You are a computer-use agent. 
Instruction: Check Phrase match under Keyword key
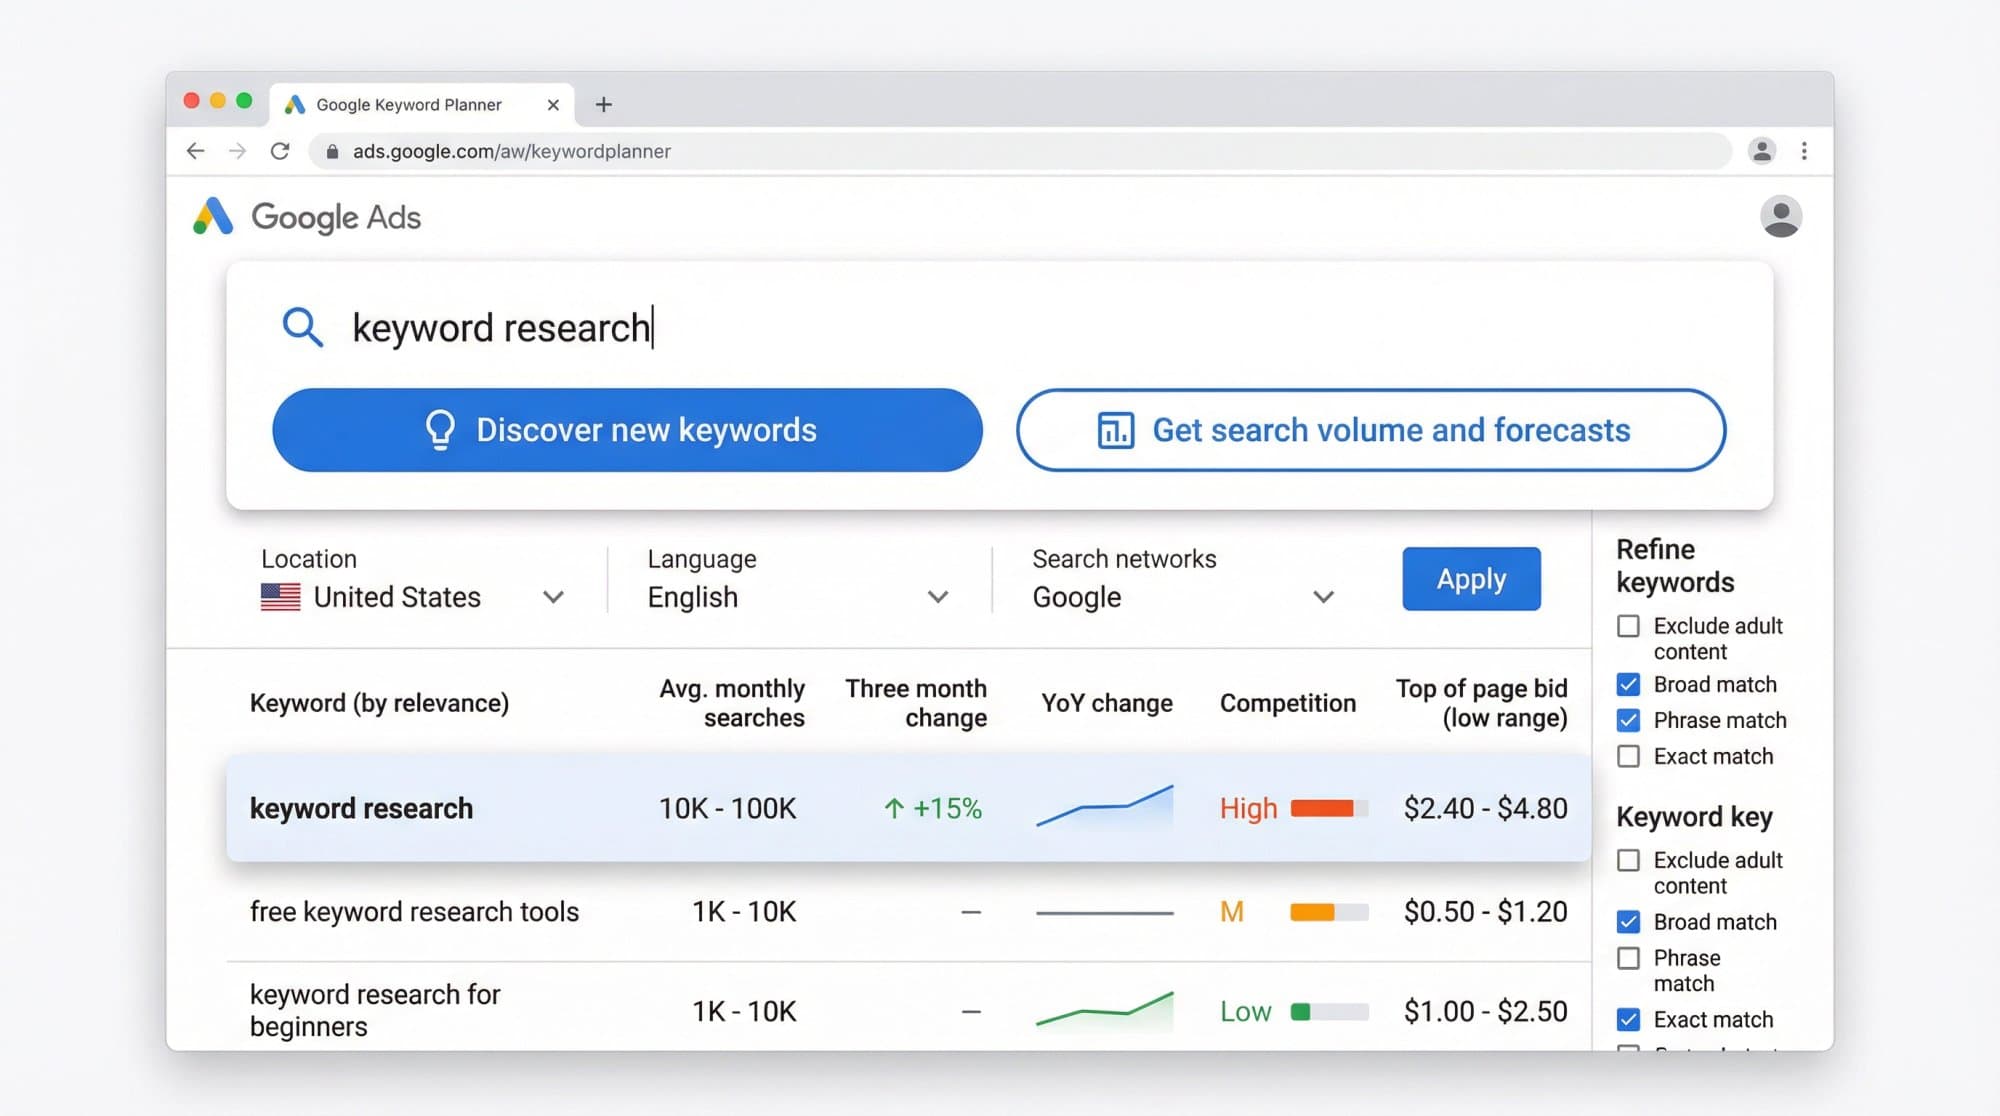1628,958
